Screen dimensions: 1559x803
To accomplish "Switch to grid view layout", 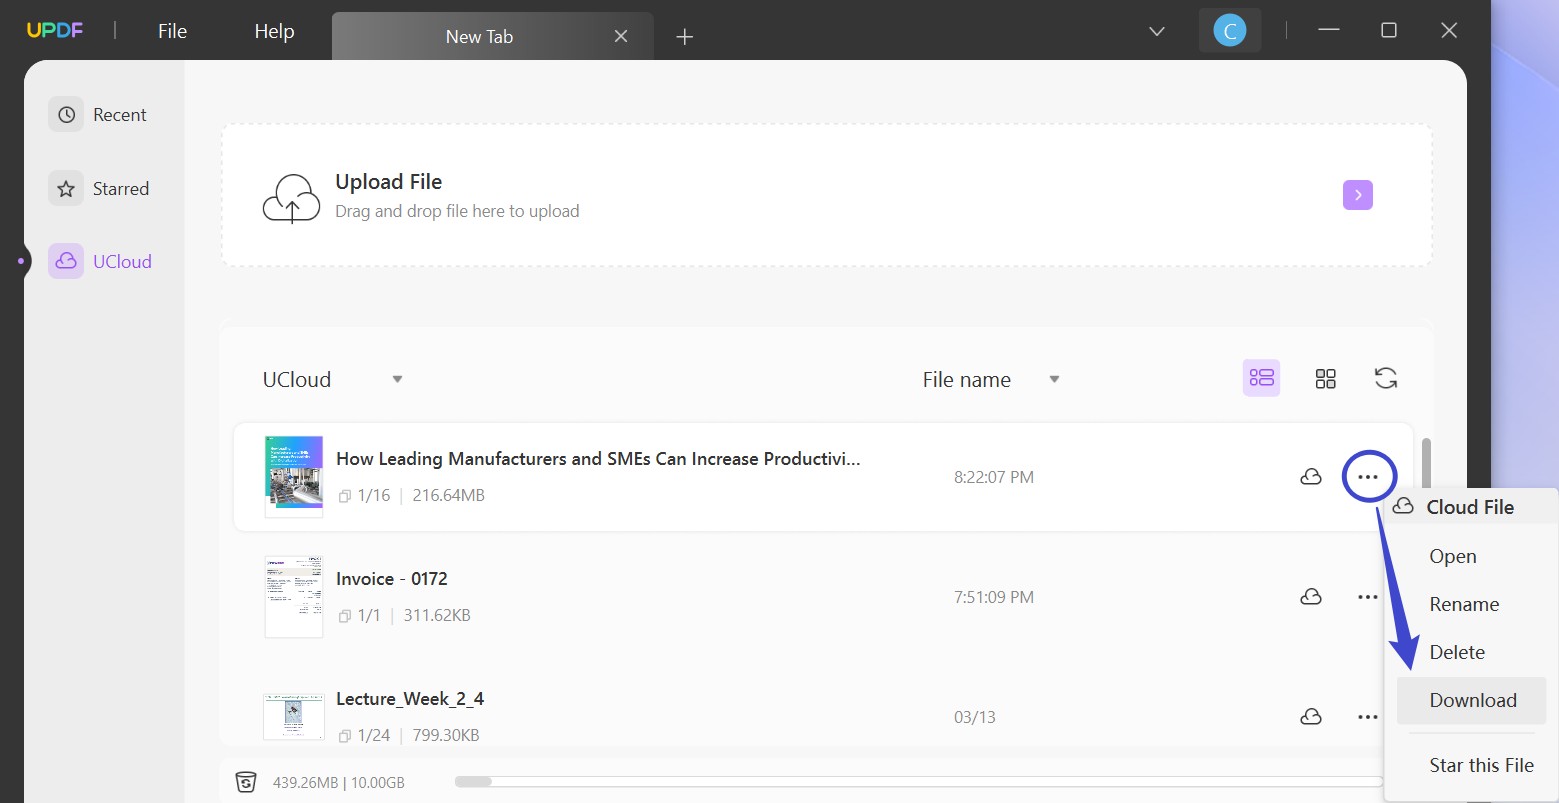I will click(x=1326, y=378).
